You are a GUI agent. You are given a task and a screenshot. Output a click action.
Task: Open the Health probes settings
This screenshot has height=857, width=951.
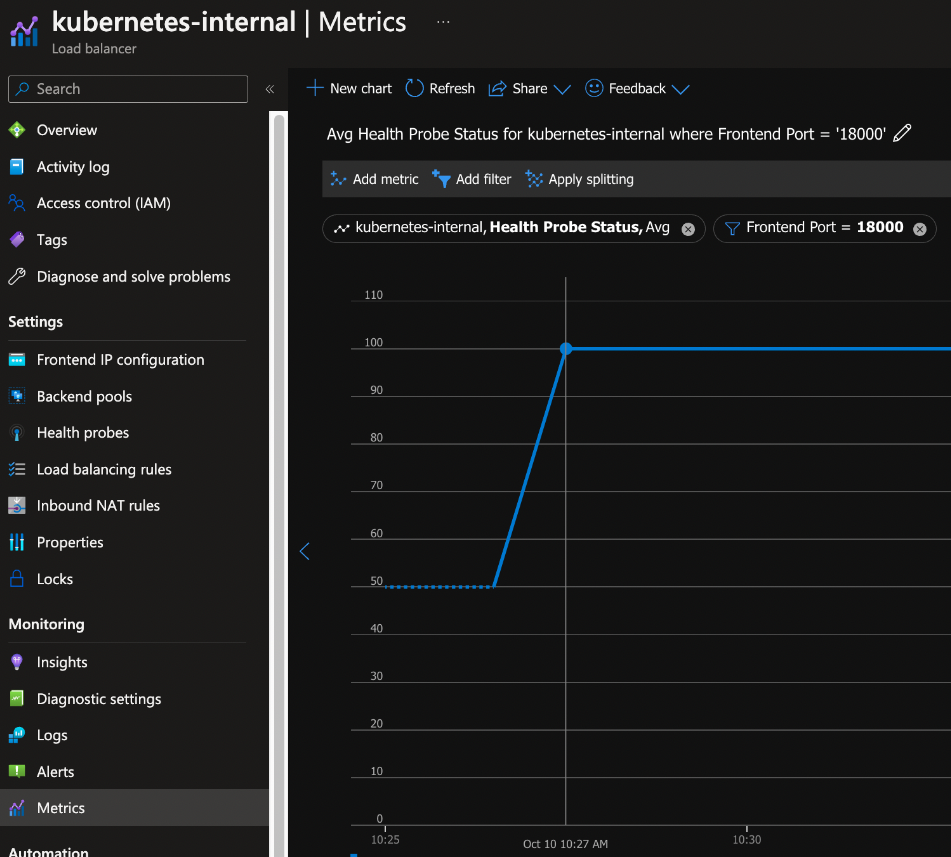click(81, 433)
